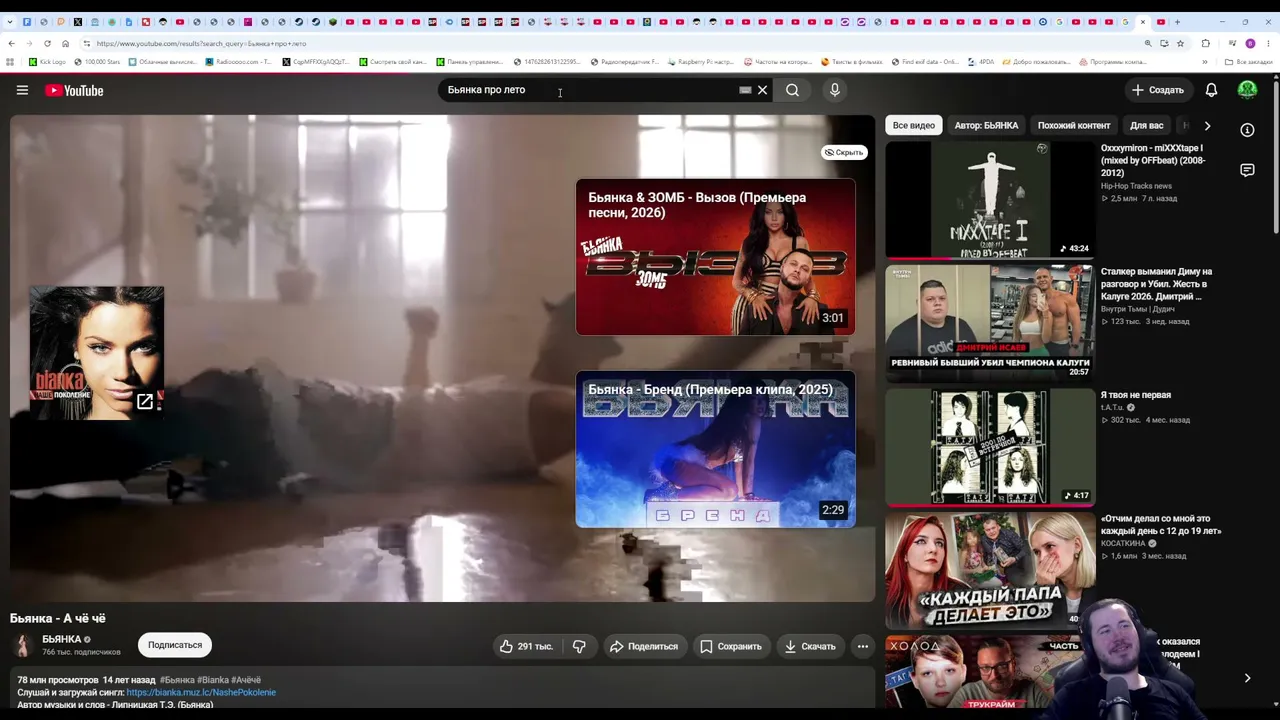1280x720 pixels.
Task: Open the video info panel icon
Action: (x=1247, y=130)
